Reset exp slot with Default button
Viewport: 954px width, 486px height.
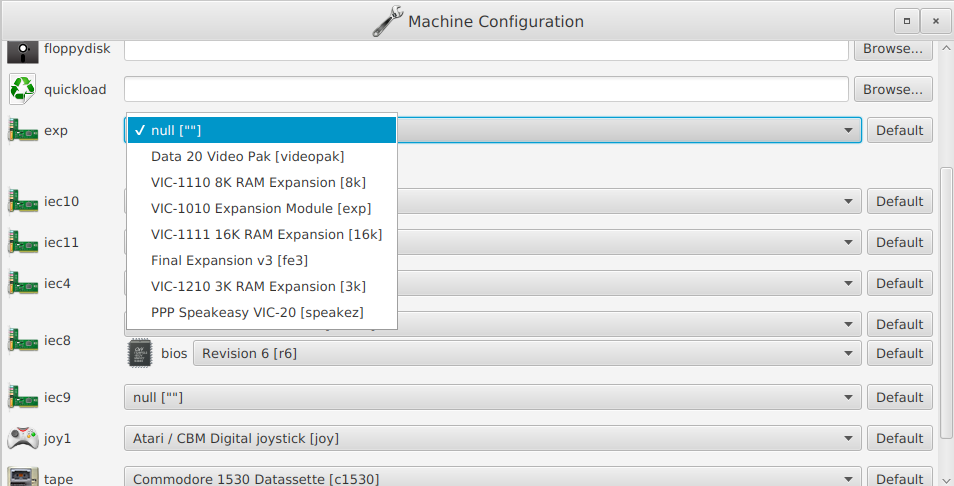click(x=899, y=130)
